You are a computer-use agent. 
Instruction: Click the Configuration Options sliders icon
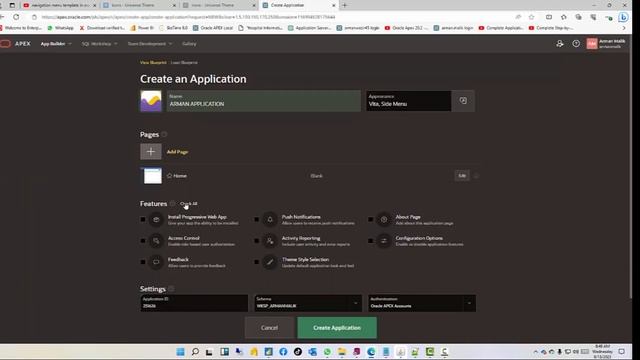(x=384, y=241)
